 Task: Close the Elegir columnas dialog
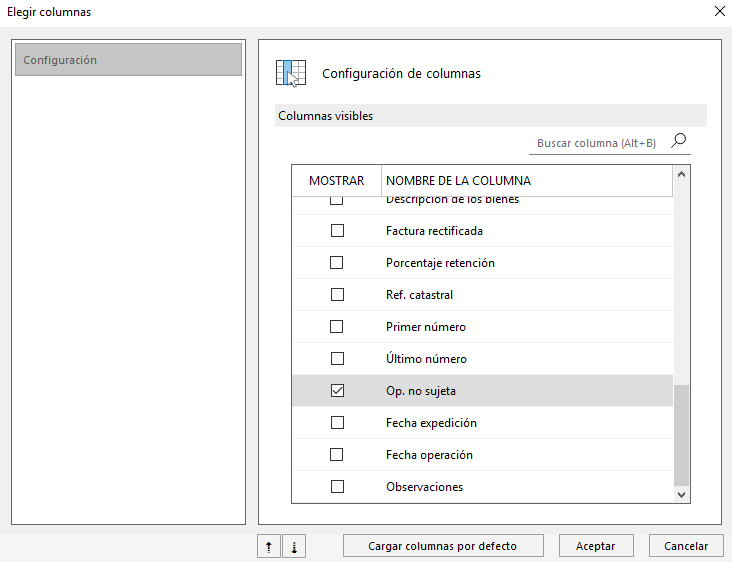tap(719, 11)
